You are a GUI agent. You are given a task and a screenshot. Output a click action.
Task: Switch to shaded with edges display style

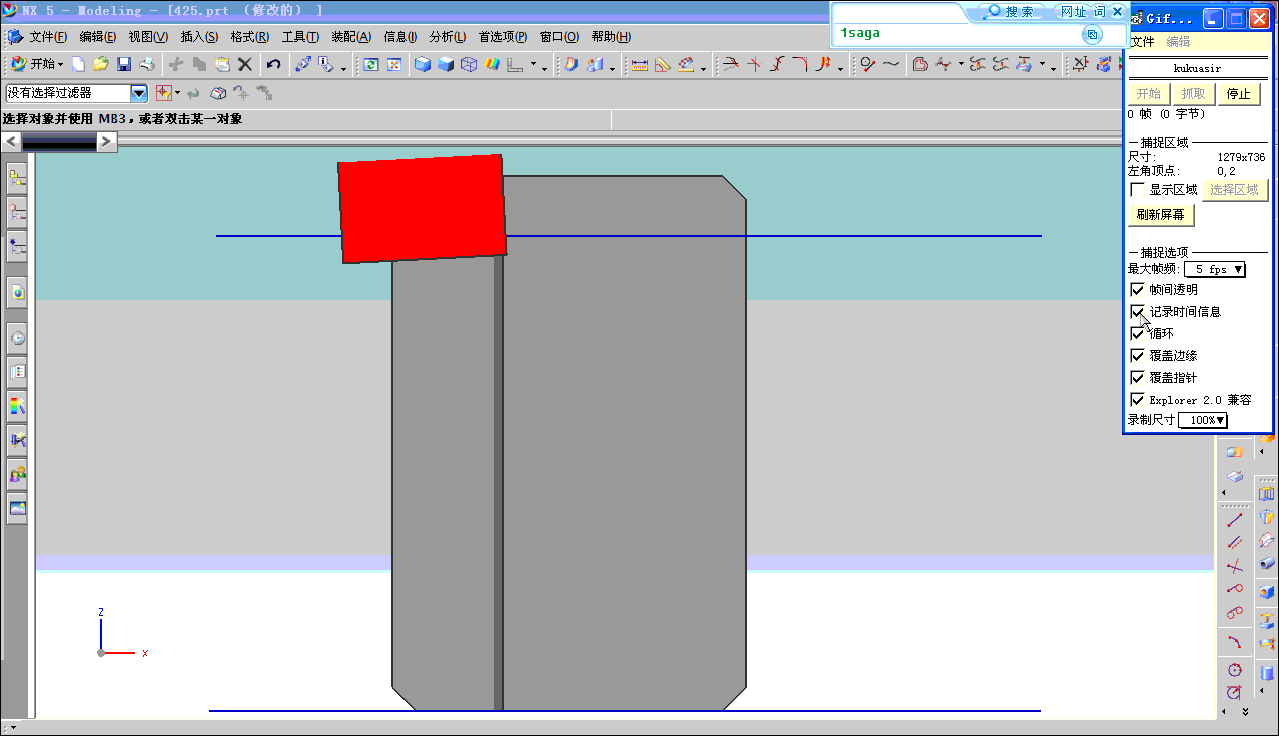(x=423, y=64)
